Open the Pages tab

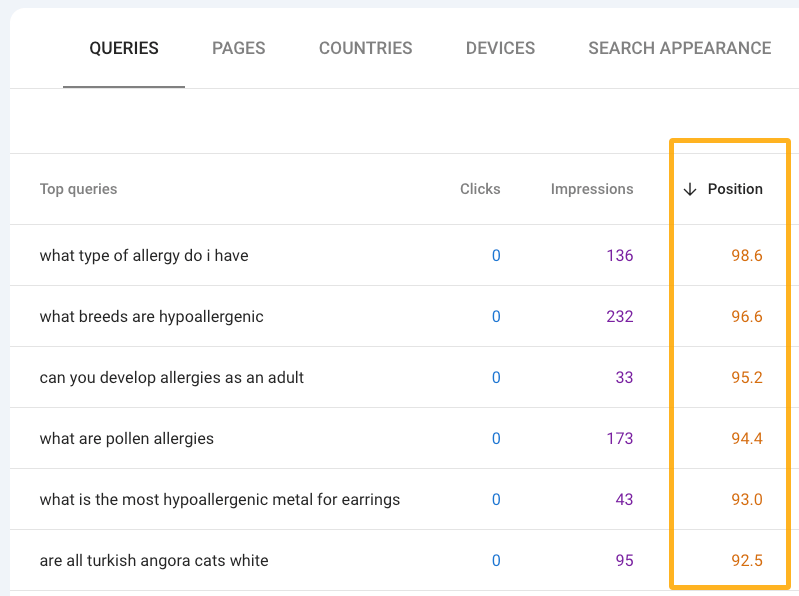(238, 48)
